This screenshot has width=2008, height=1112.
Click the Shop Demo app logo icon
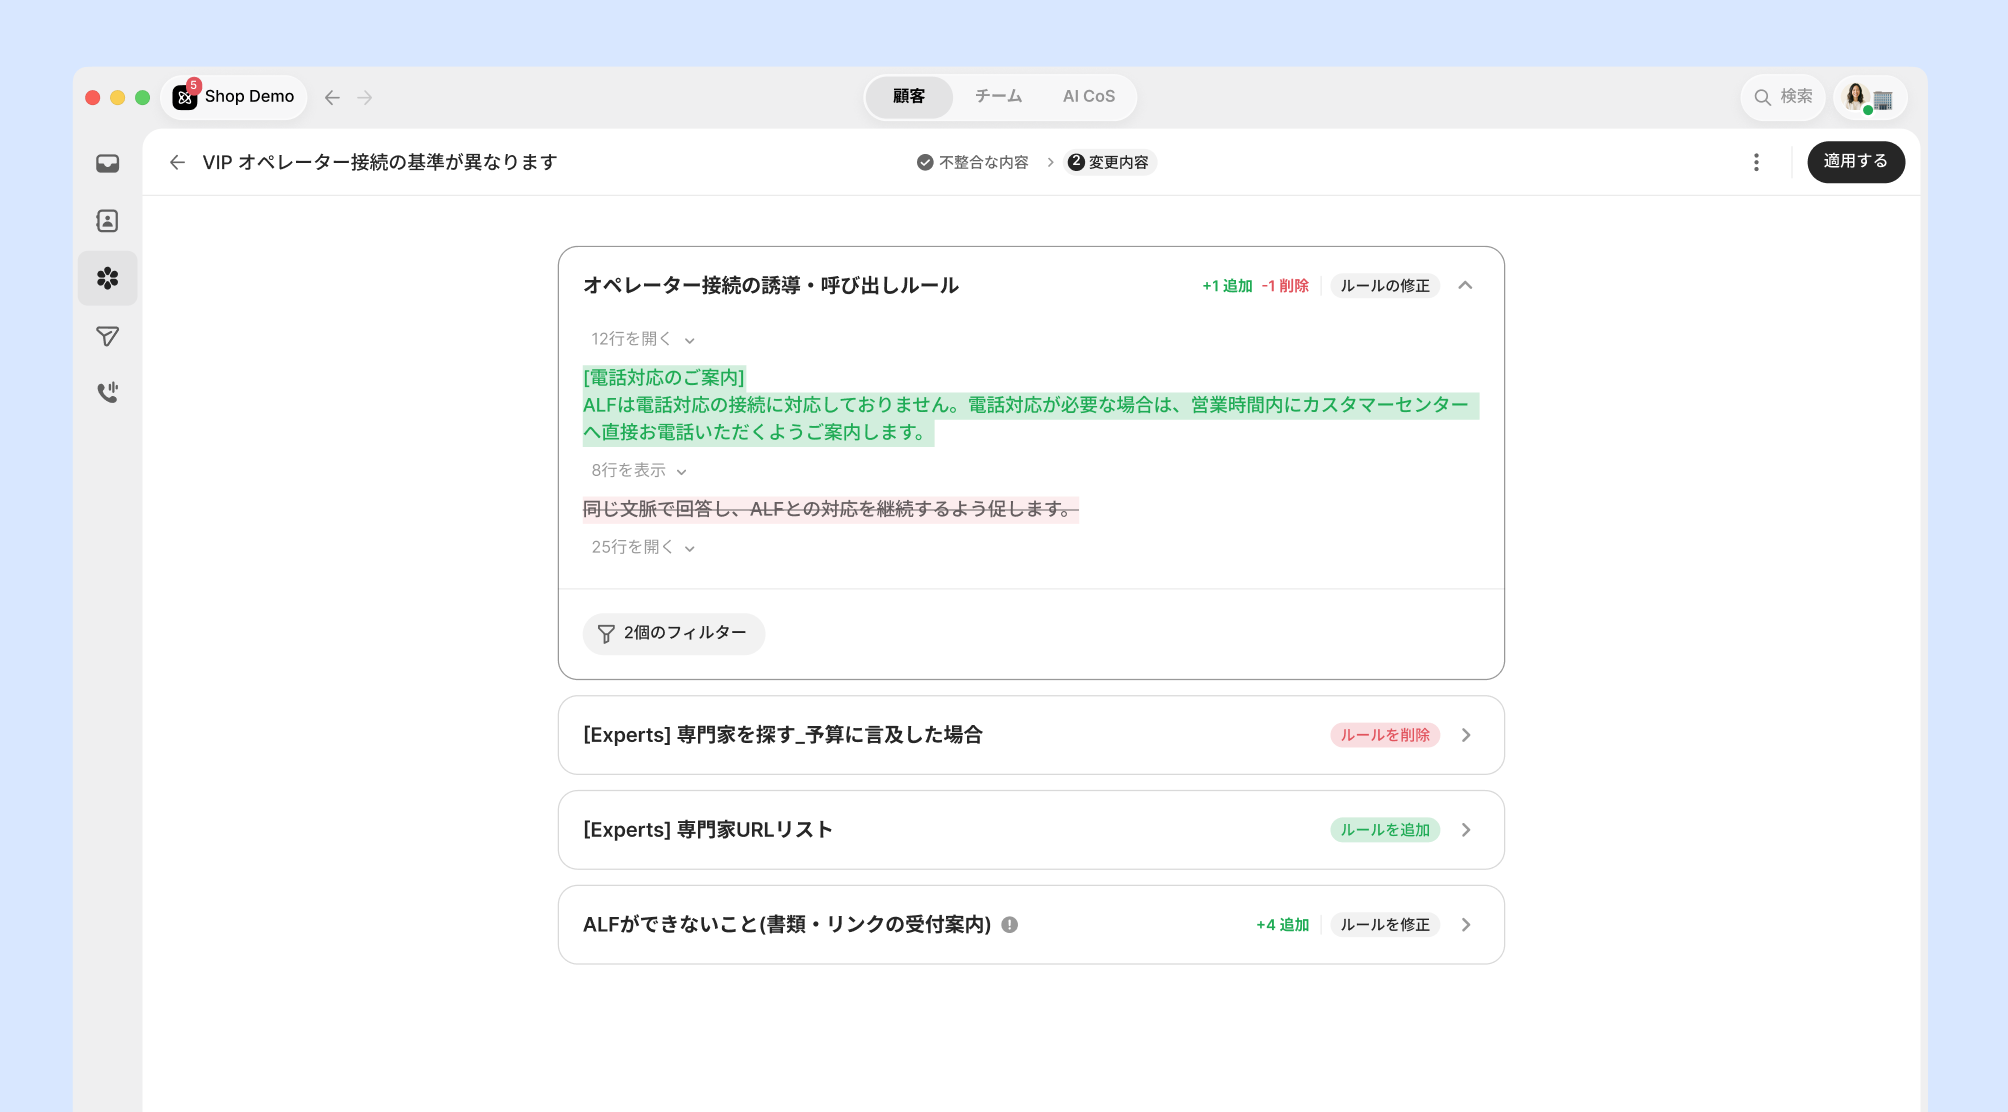click(x=185, y=97)
